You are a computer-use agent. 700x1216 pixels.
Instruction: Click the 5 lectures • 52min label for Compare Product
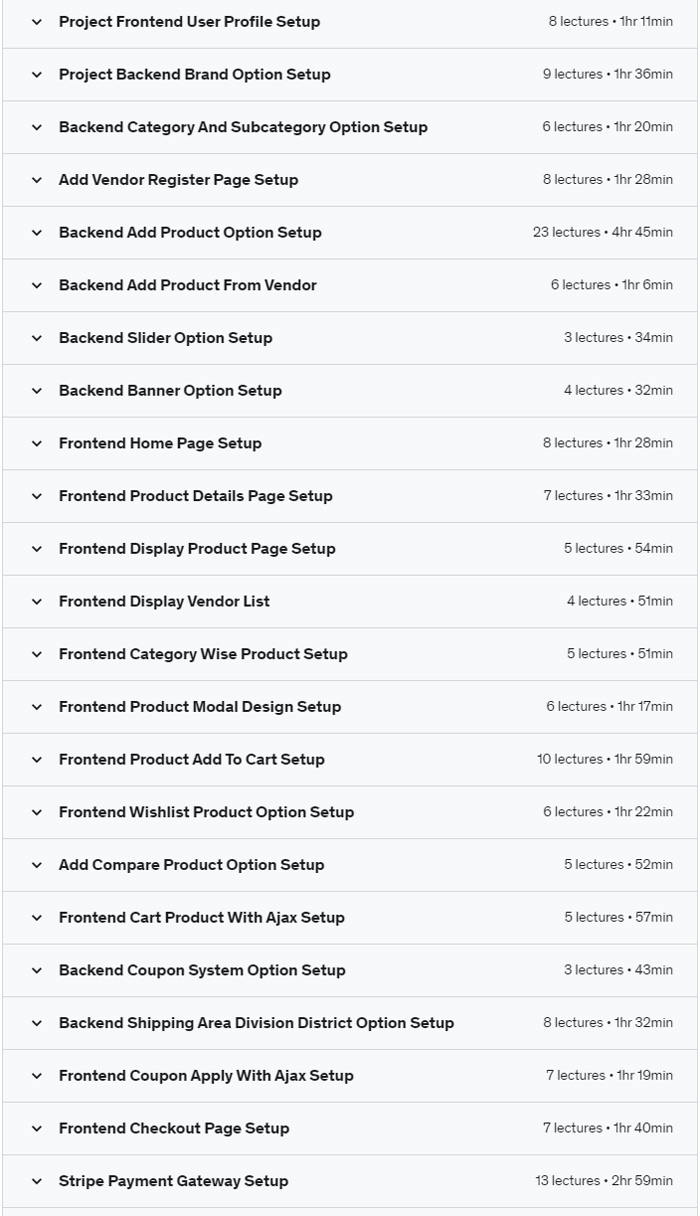(617, 865)
